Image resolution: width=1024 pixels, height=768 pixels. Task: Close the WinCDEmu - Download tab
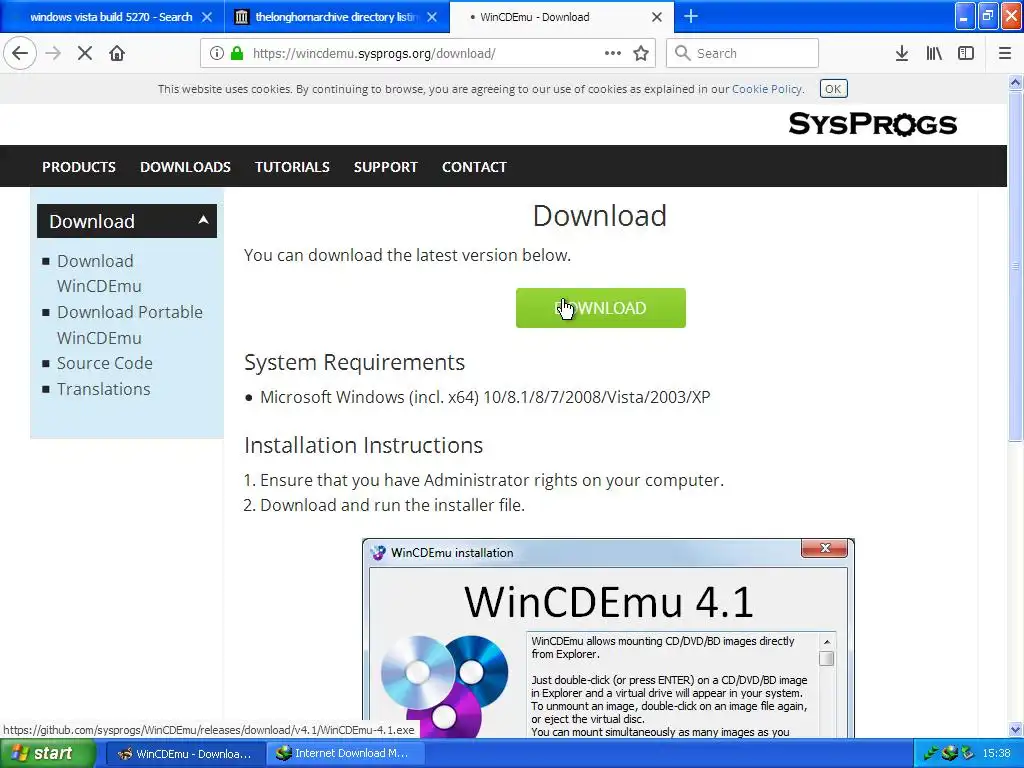coord(657,17)
